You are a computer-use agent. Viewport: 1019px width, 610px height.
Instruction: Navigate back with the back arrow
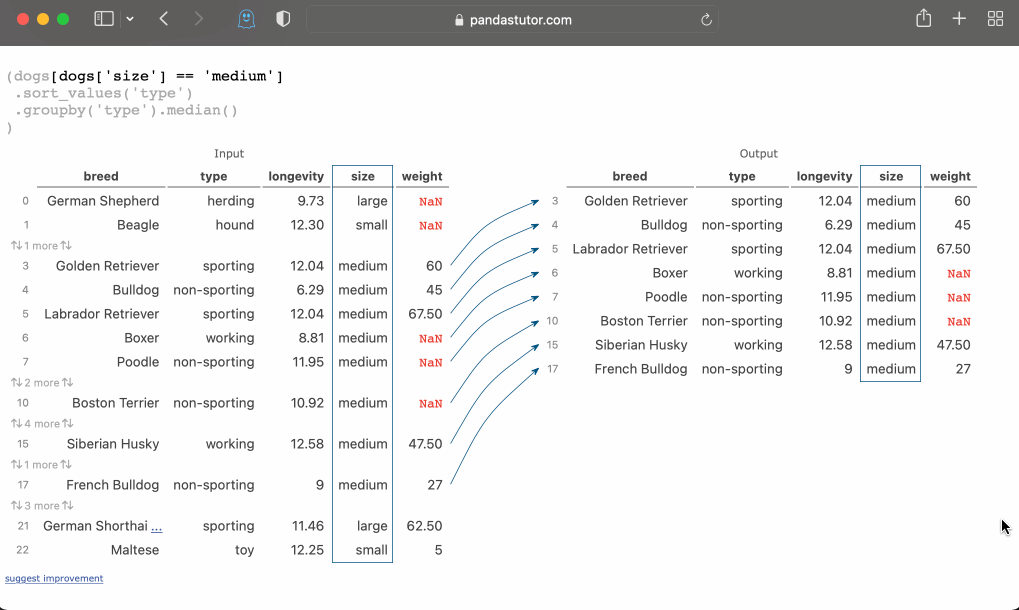tap(166, 18)
